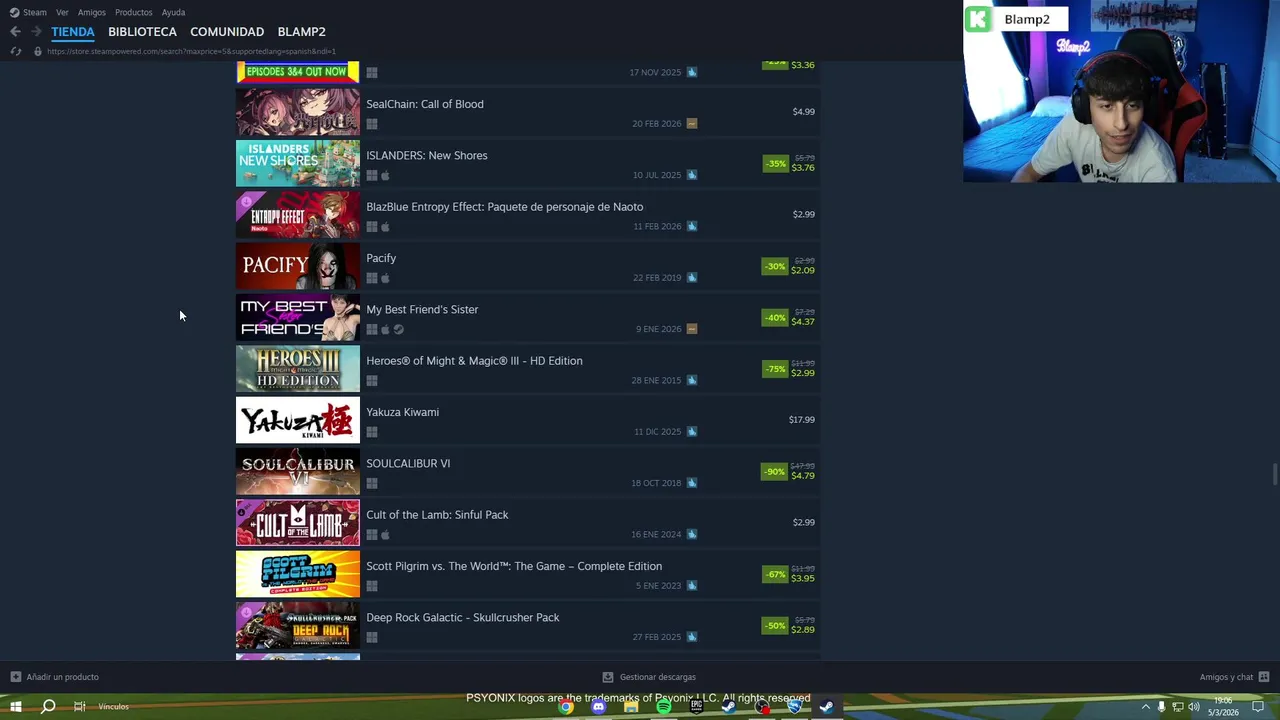Image resolution: width=1280 pixels, height=720 pixels.
Task: Open Heroes of Might & Magic III listing
Action: coord(527,368)
